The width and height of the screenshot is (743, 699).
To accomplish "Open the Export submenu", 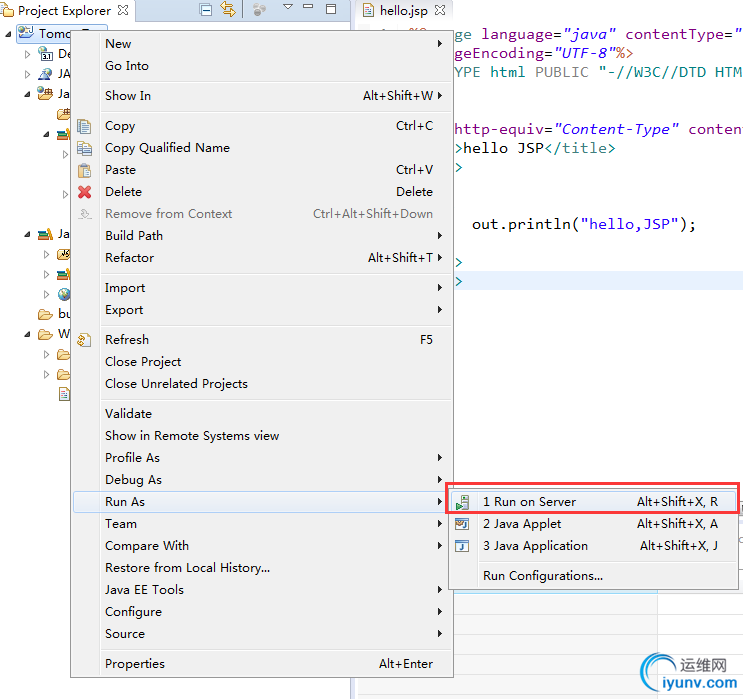I will [263, 310].
